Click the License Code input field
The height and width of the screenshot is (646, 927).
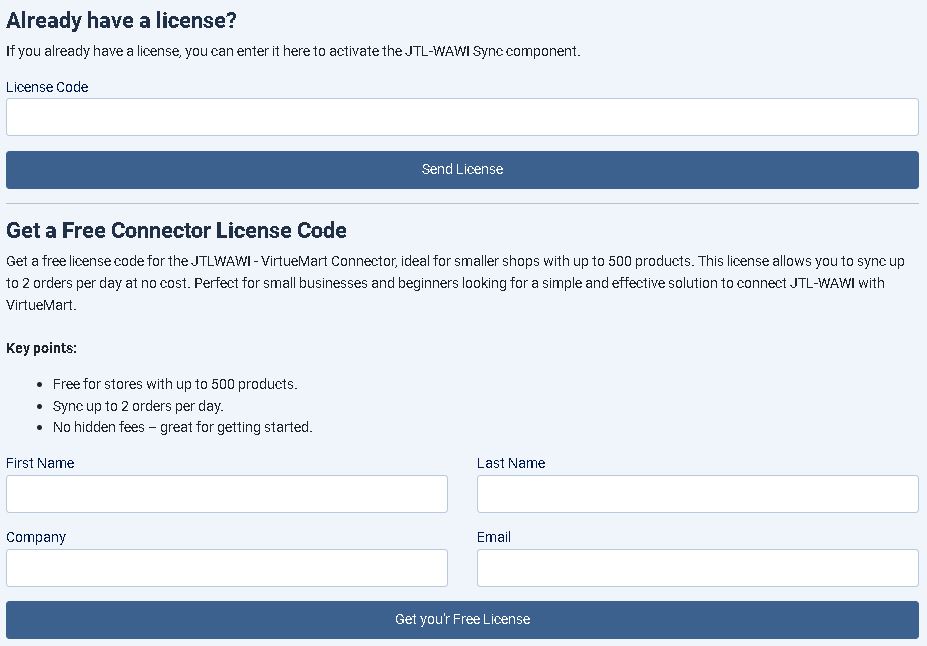462,117
